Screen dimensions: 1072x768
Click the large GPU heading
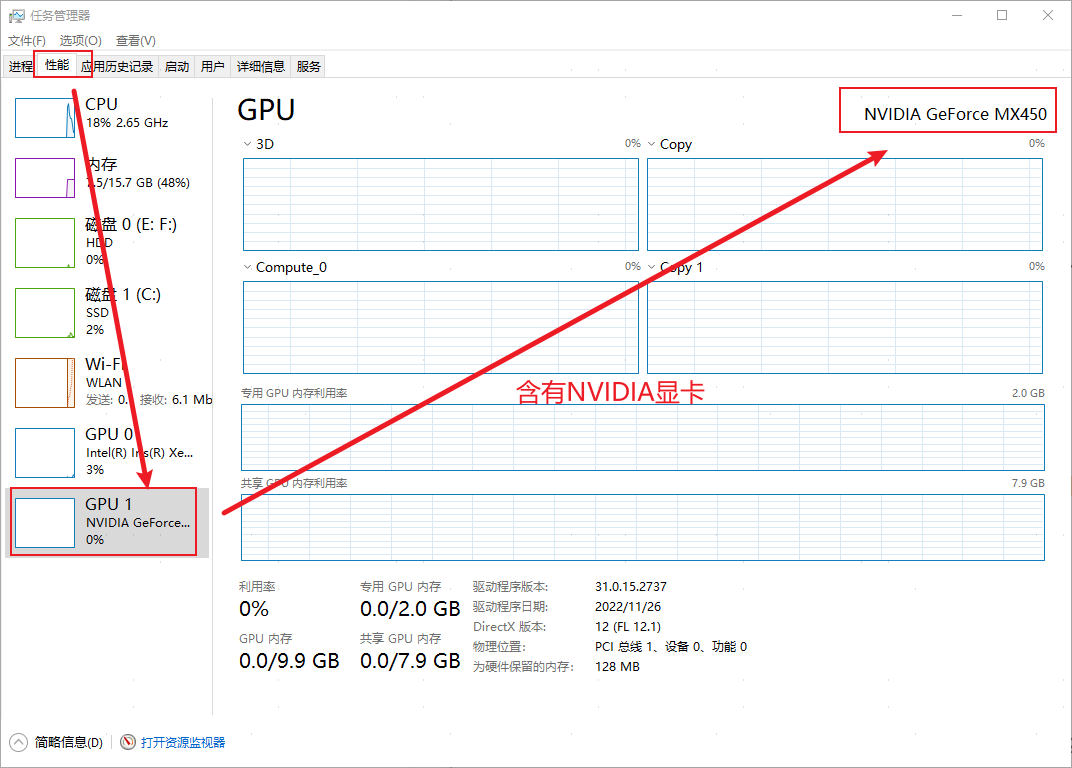click(x=266, y=110)
